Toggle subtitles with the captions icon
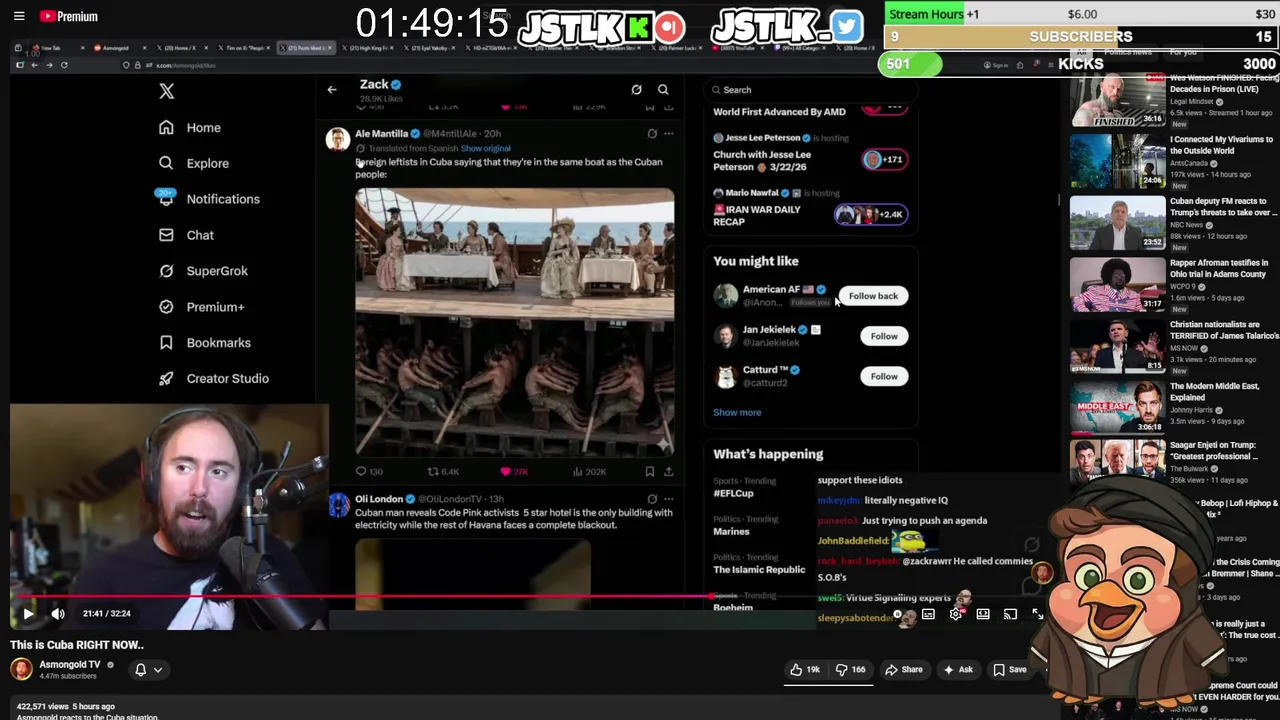Screen dimensions: 1280x720 [x=929, y=615]
